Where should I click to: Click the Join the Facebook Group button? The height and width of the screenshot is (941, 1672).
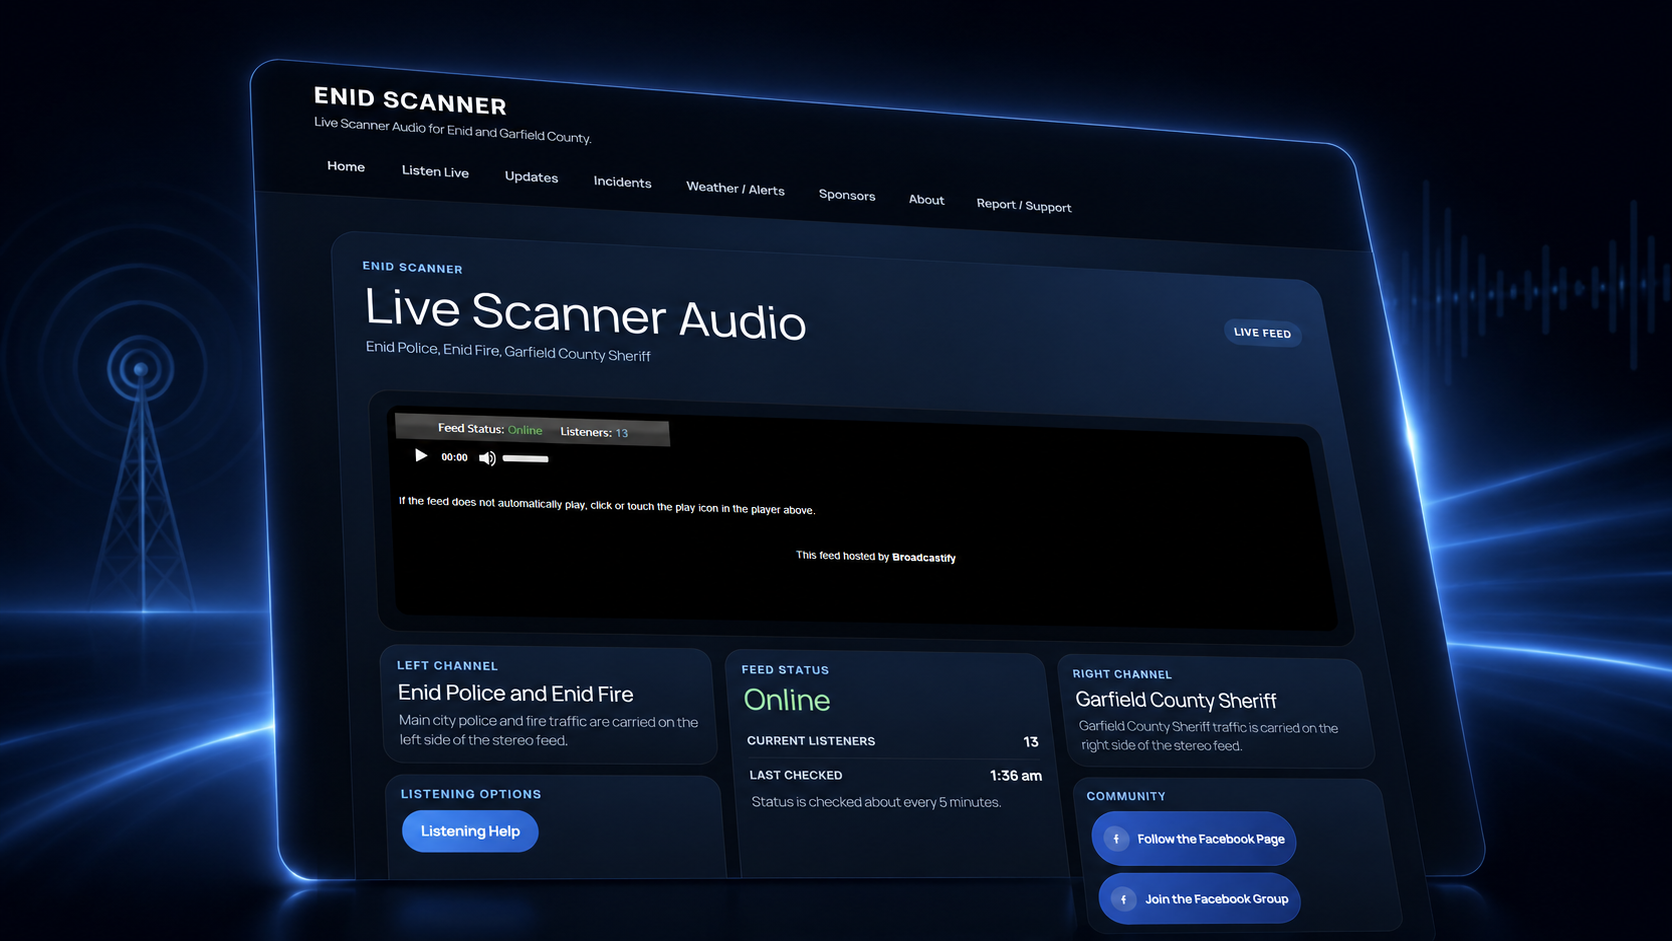tap(1200, 899)
